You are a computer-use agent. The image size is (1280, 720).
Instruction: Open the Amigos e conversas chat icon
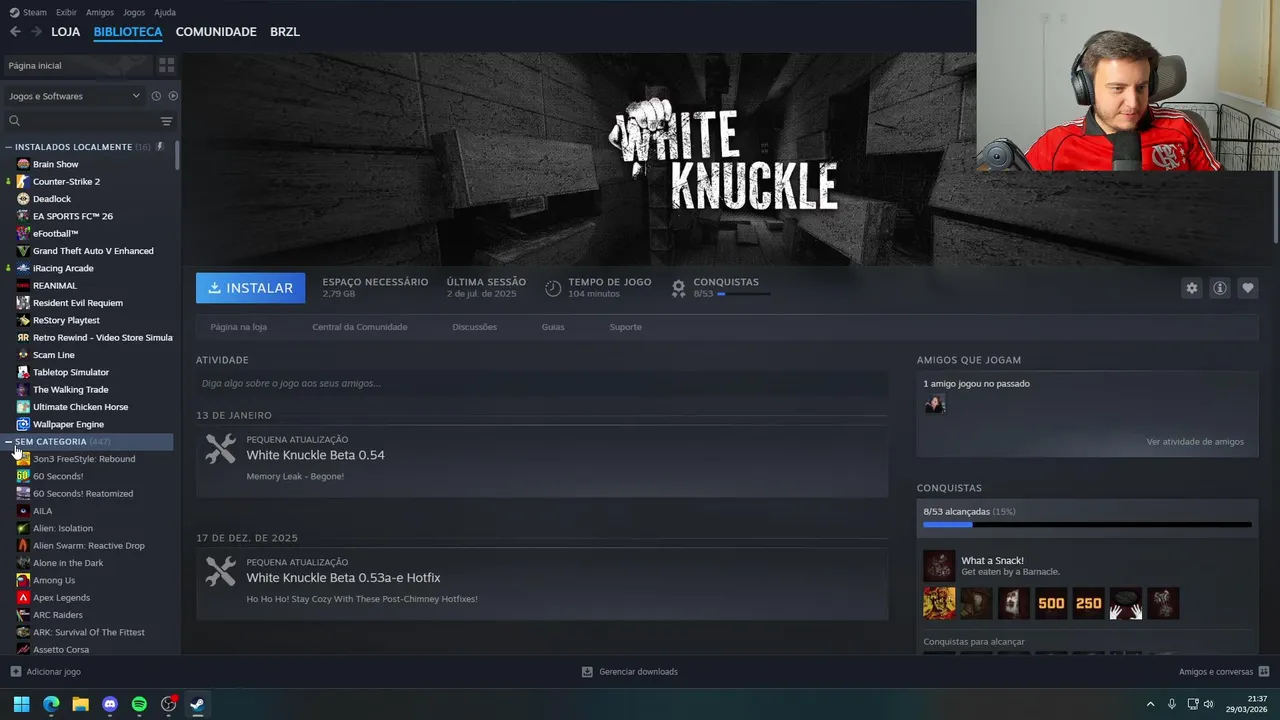tap(1264, 672)
